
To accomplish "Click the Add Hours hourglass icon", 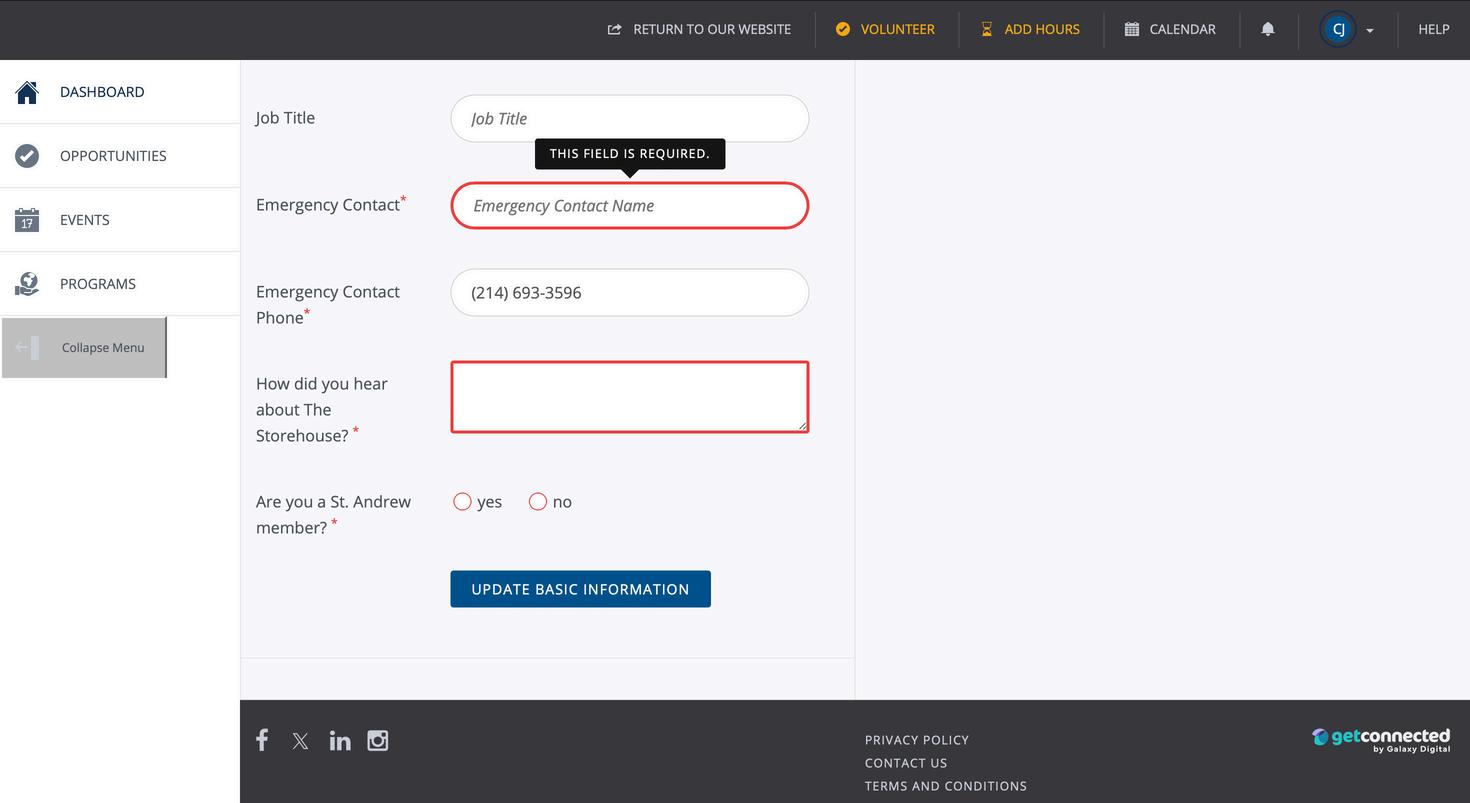I will (x=987, y=29).
